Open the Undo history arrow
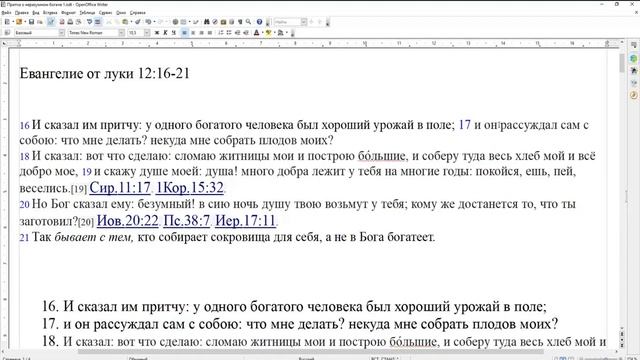 (x=155, y=22)
